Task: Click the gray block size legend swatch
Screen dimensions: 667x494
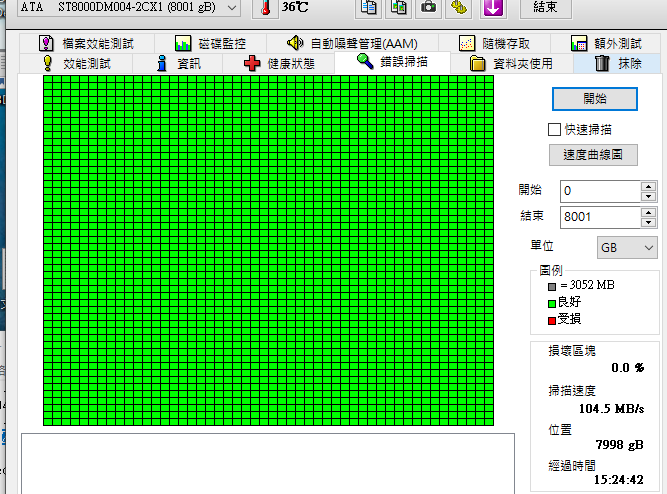Action: [552, 287]
